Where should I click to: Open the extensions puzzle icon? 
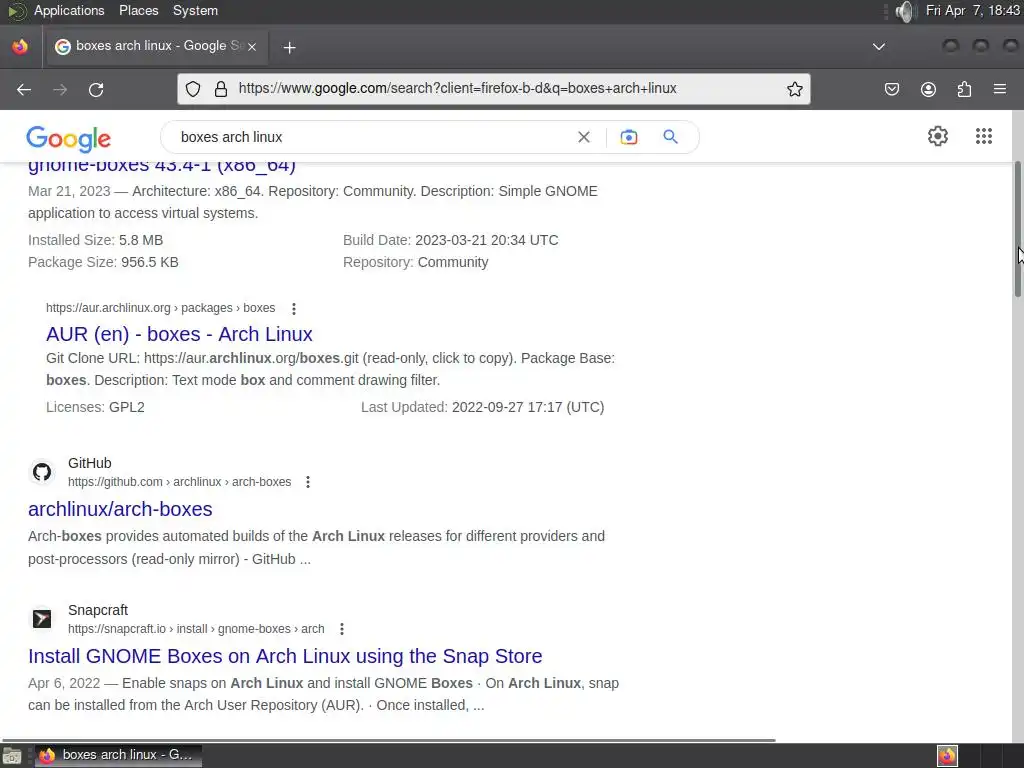click(964, 89)
